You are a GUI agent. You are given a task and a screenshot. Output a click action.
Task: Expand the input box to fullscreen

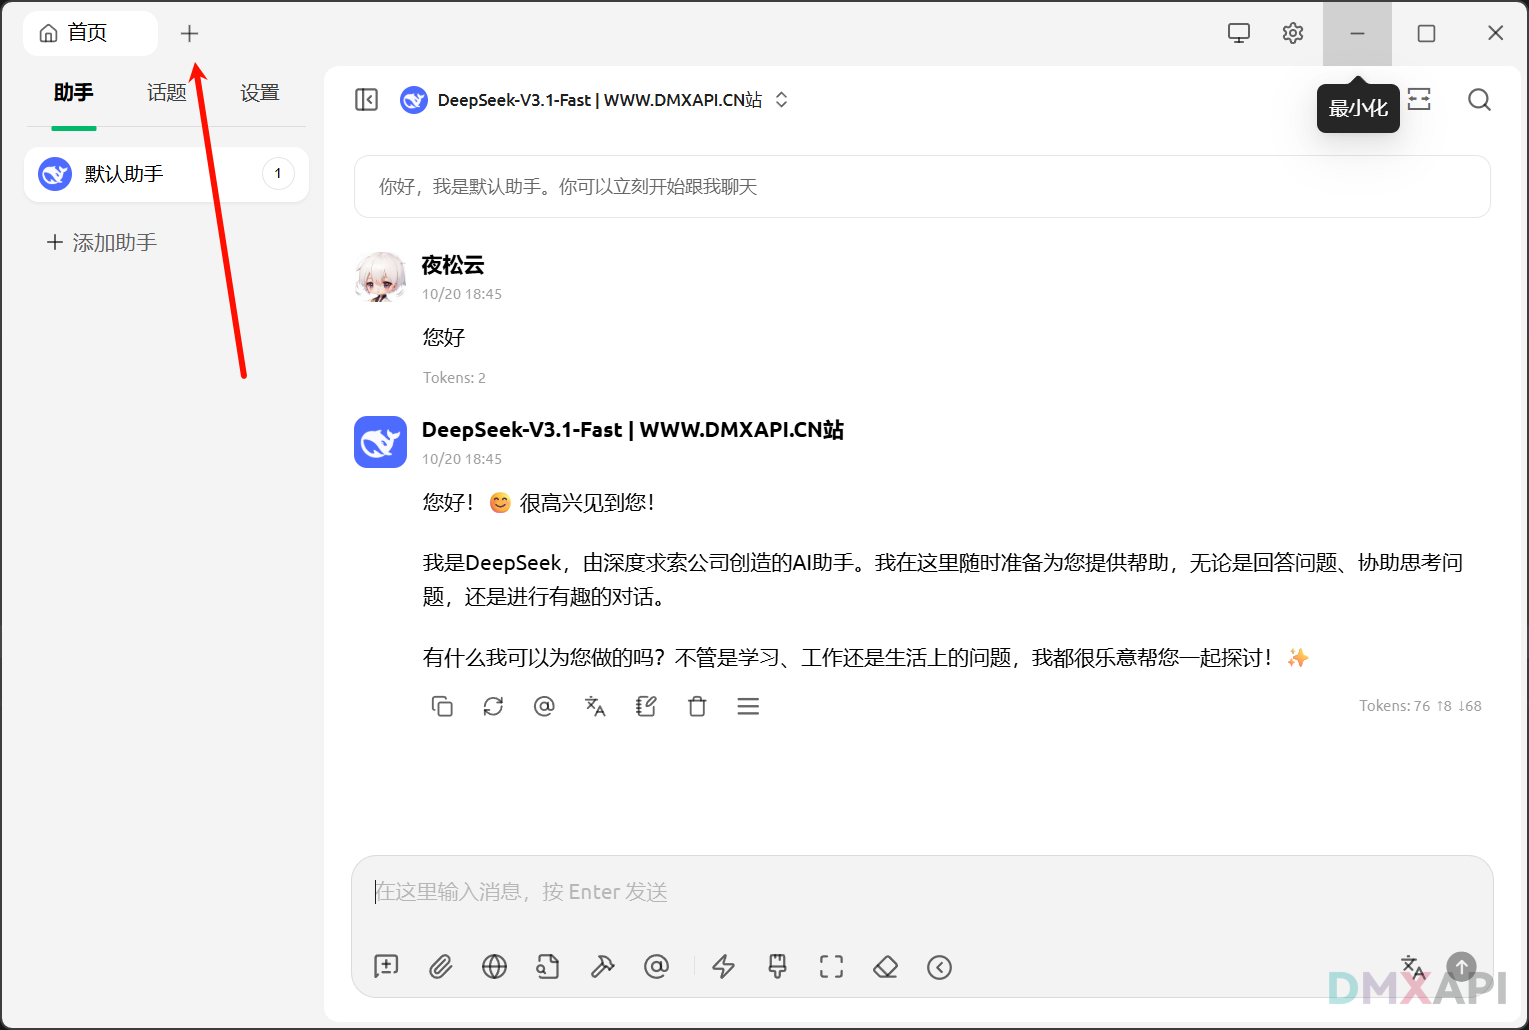tap(831, 967)
